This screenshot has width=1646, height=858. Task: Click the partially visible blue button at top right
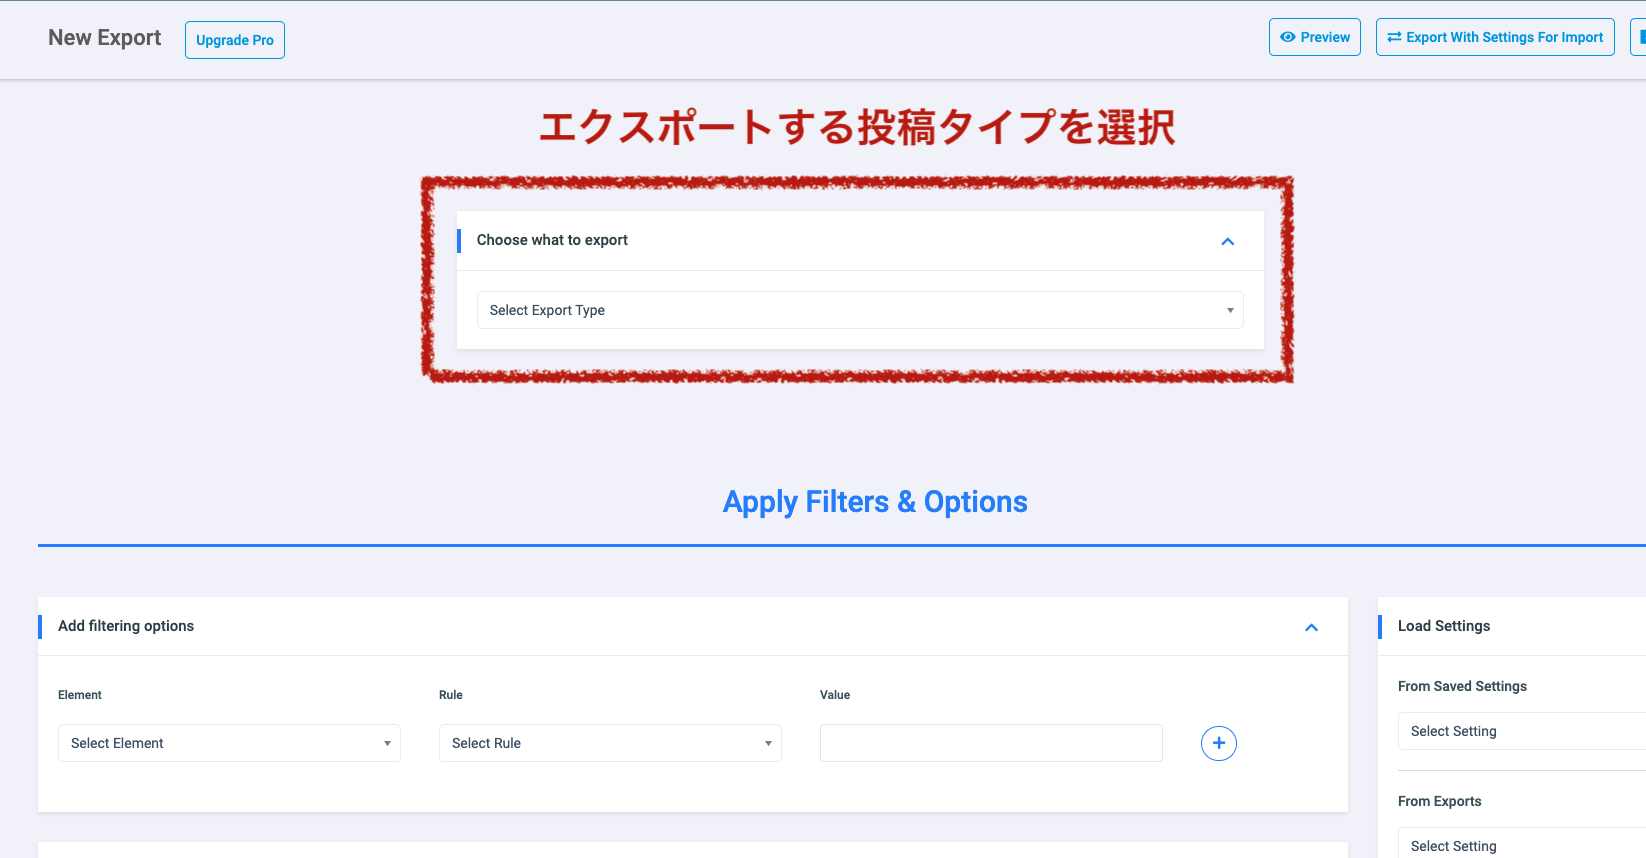1641,36
